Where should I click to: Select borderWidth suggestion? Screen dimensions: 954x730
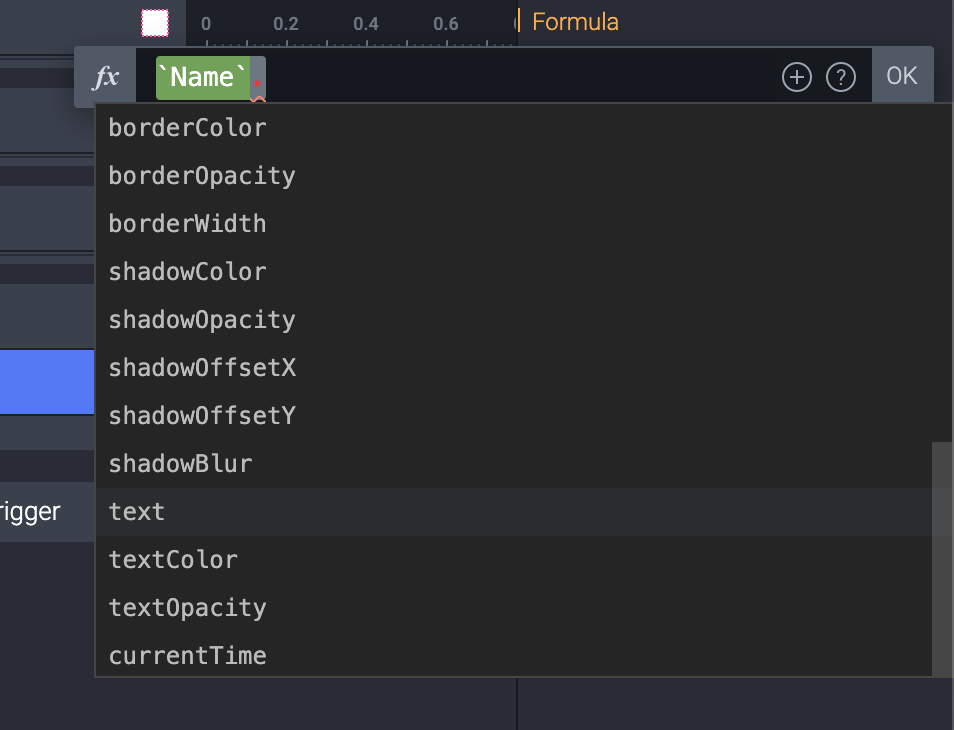pyautogui.click(x=187, y=224)
